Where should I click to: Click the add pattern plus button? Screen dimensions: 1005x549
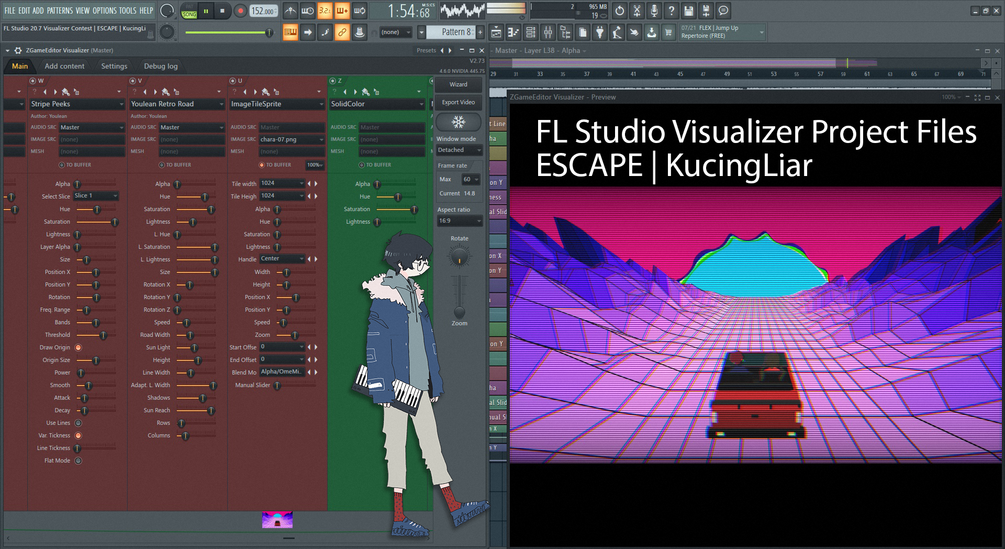[x=480, y=31]
